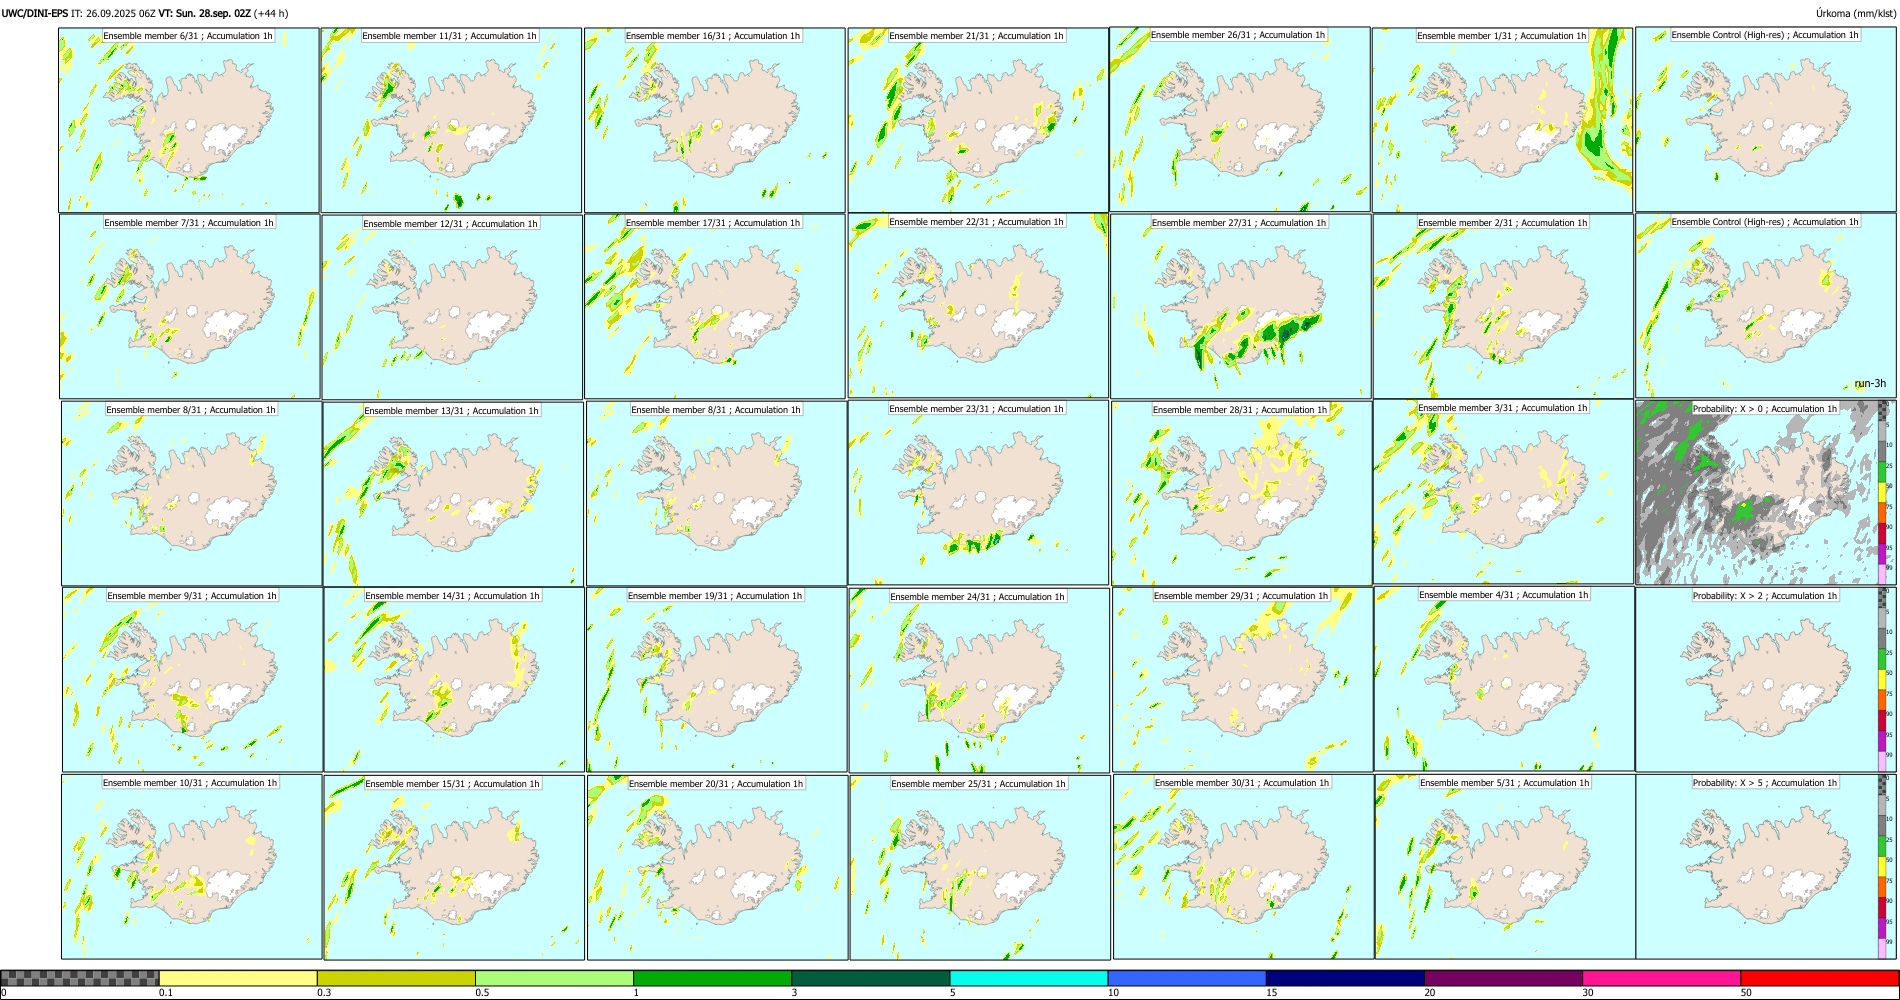
Task: Pick the pale yellow 0.1–0.3 legend swatch
Action: (238, 978)
